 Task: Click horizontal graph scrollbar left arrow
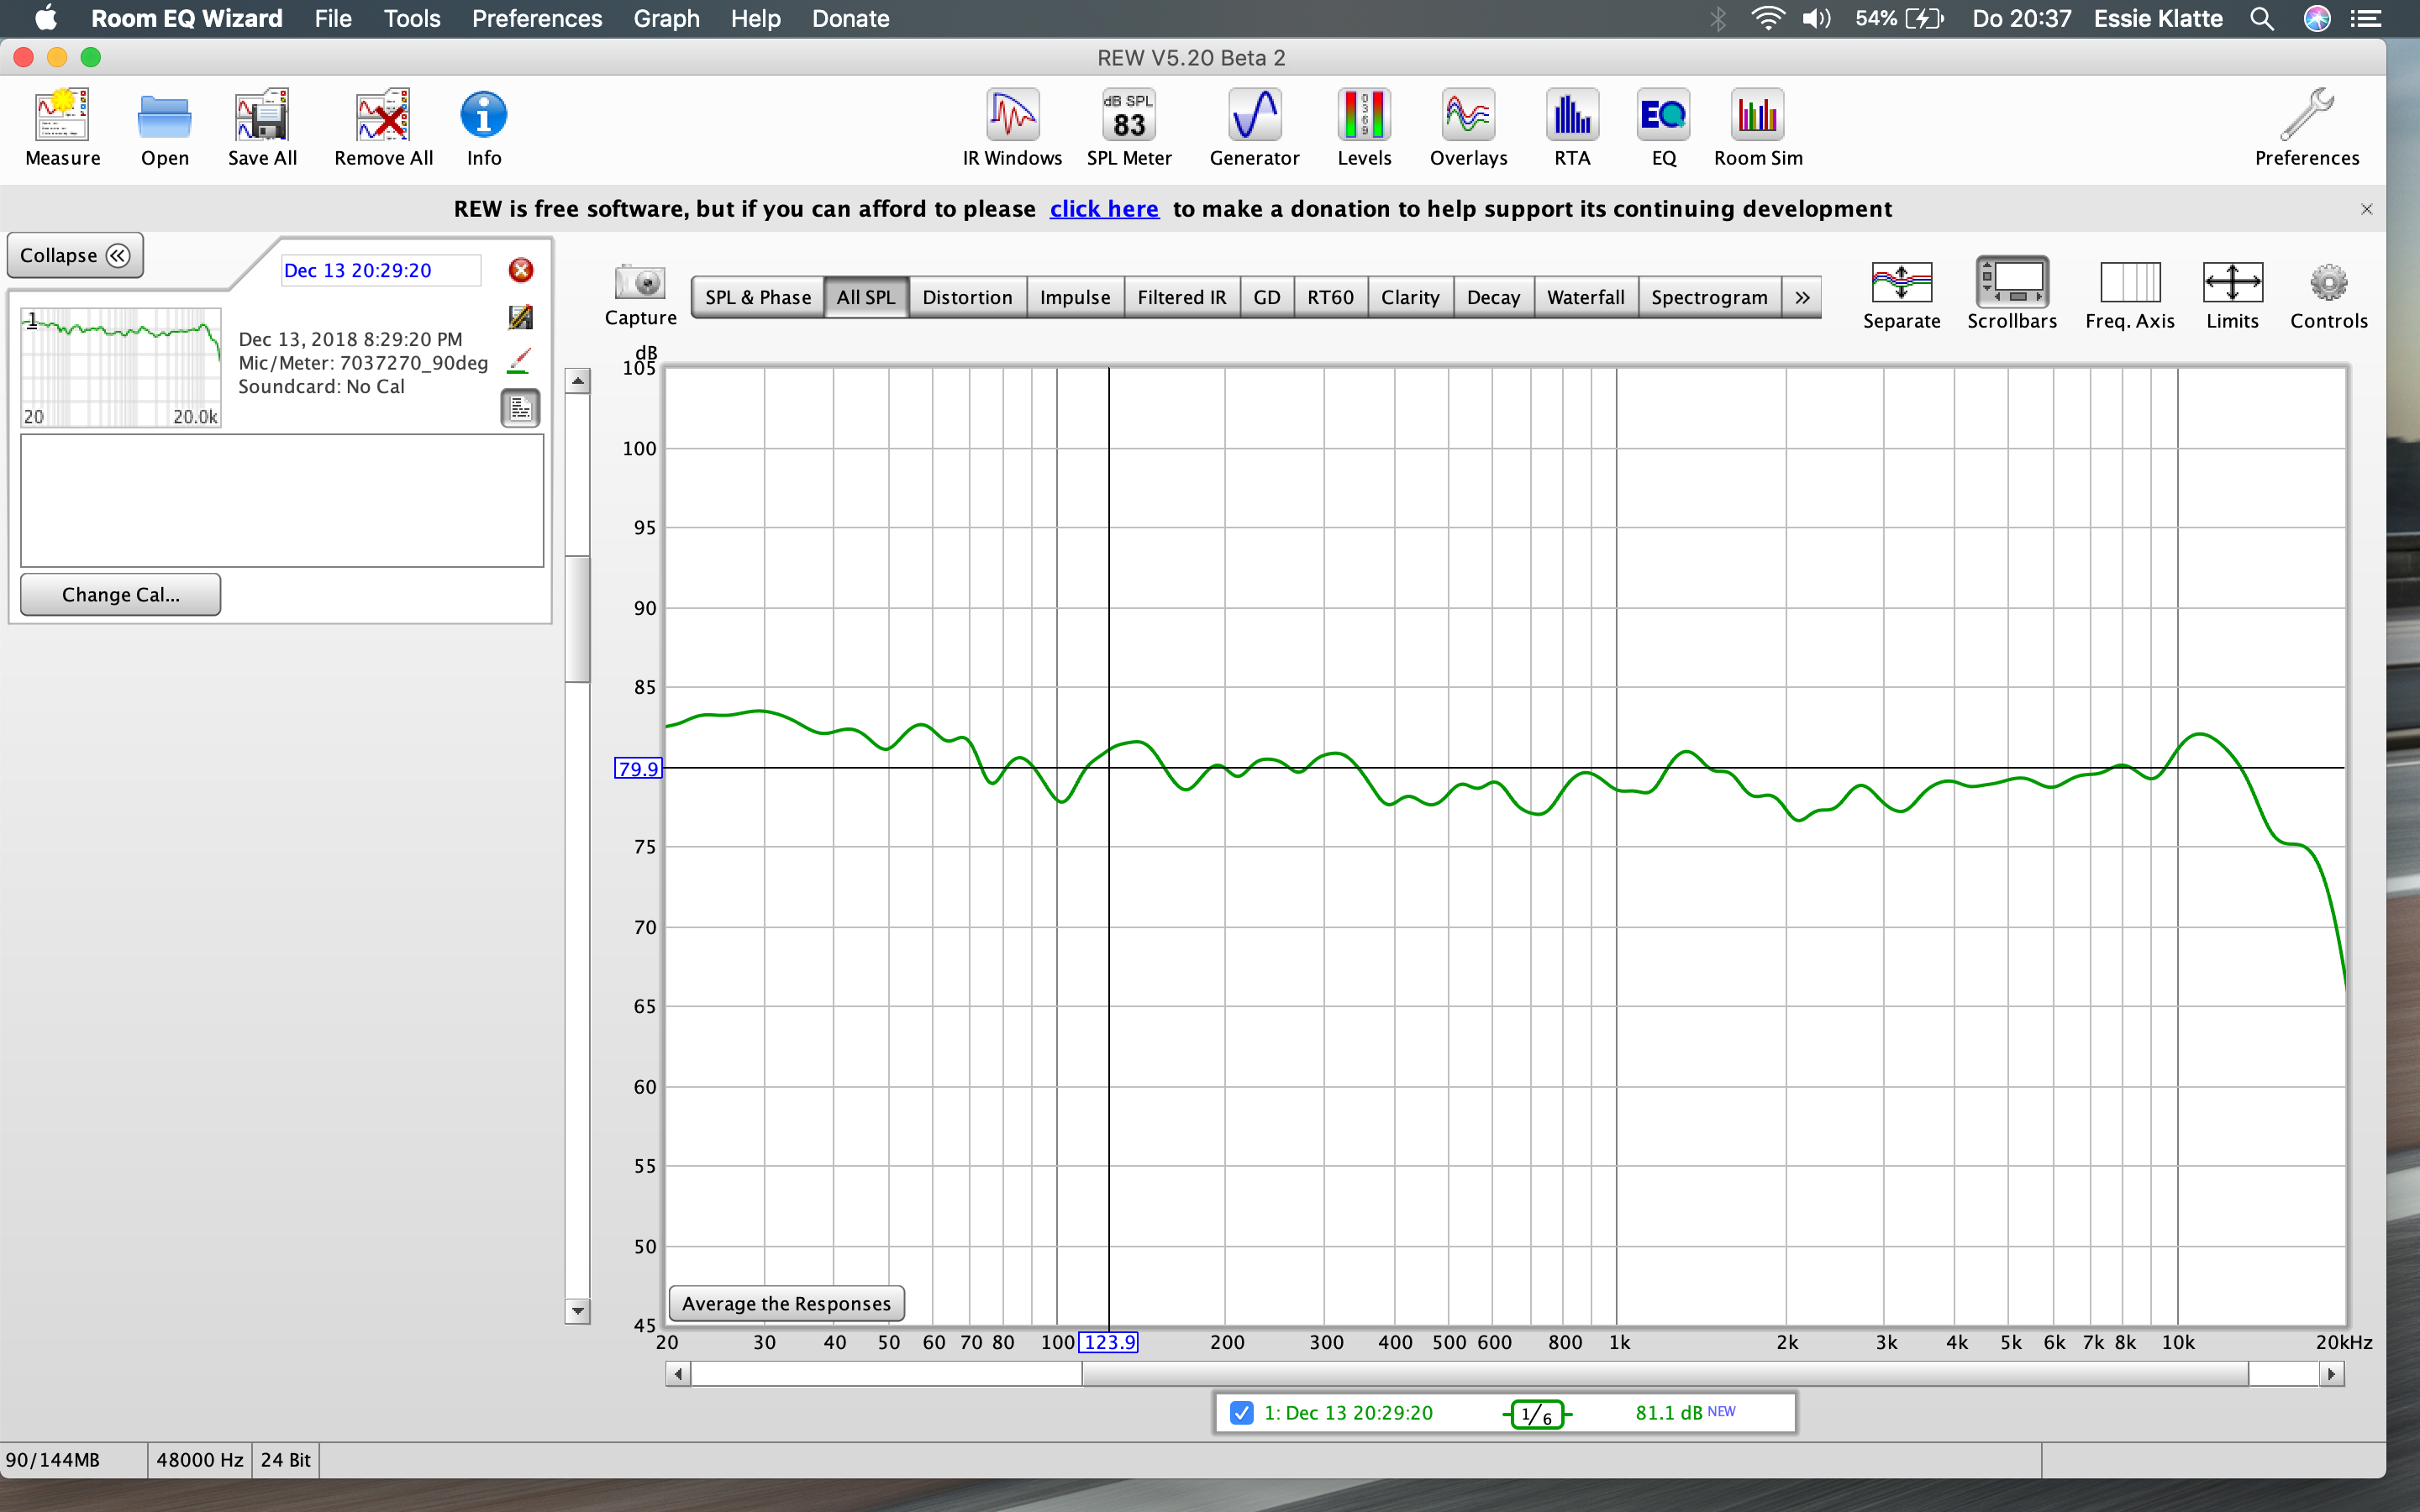click(x=678, y=1374)
